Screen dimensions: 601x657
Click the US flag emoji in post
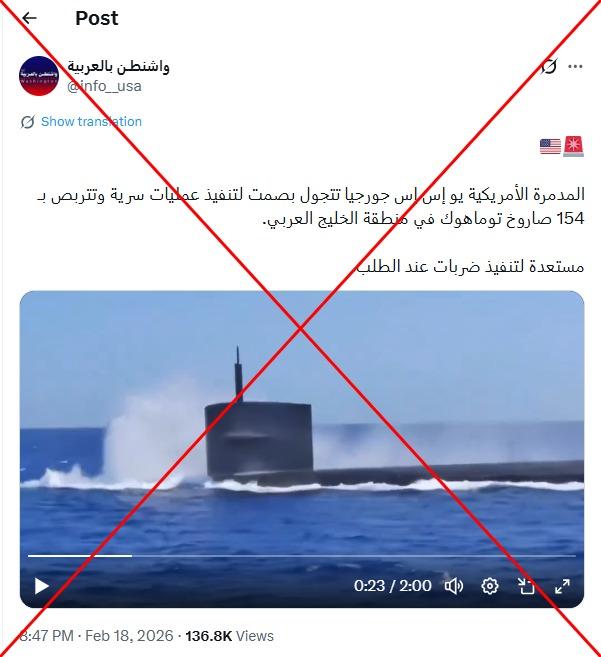click(550, 147)
